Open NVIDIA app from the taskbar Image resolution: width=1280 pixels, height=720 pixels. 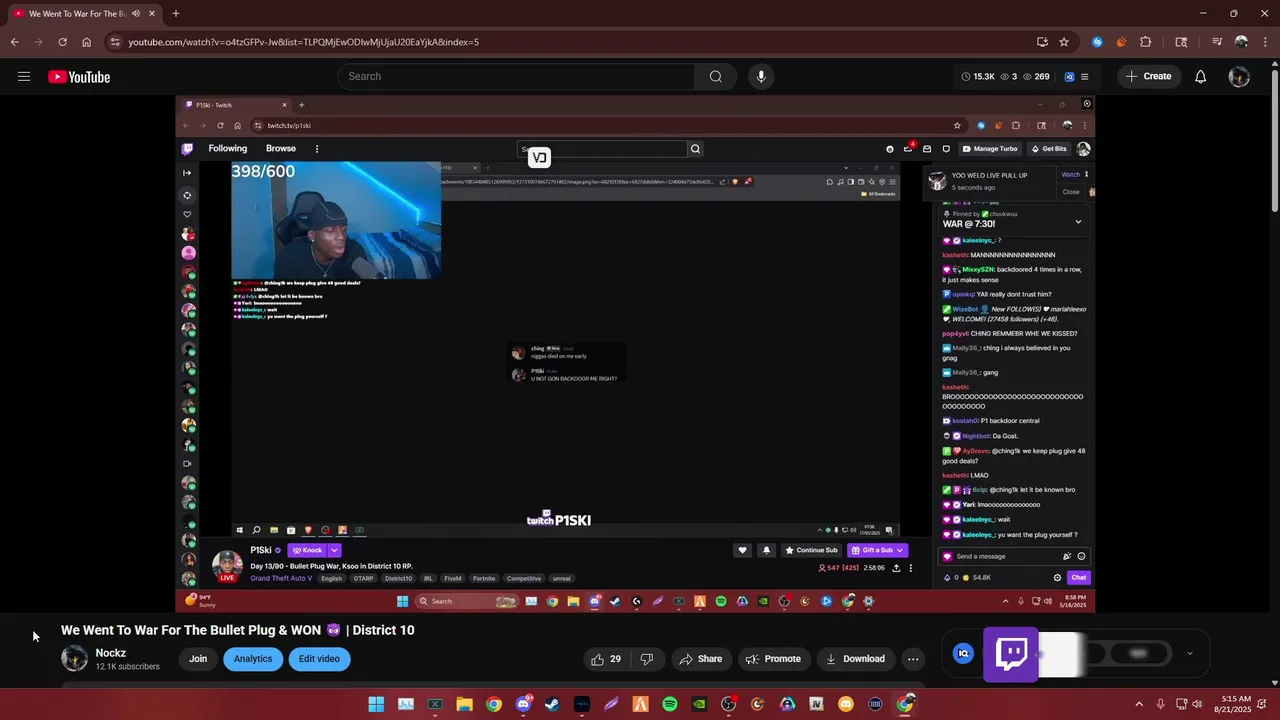pyautogui.click(x=699, y=704)
